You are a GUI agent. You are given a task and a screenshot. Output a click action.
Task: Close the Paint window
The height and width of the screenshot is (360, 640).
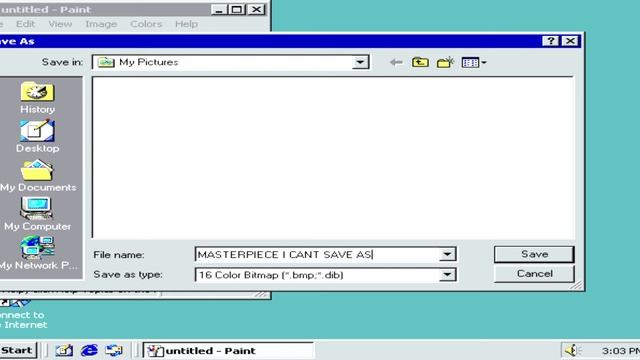coord(256,9)
